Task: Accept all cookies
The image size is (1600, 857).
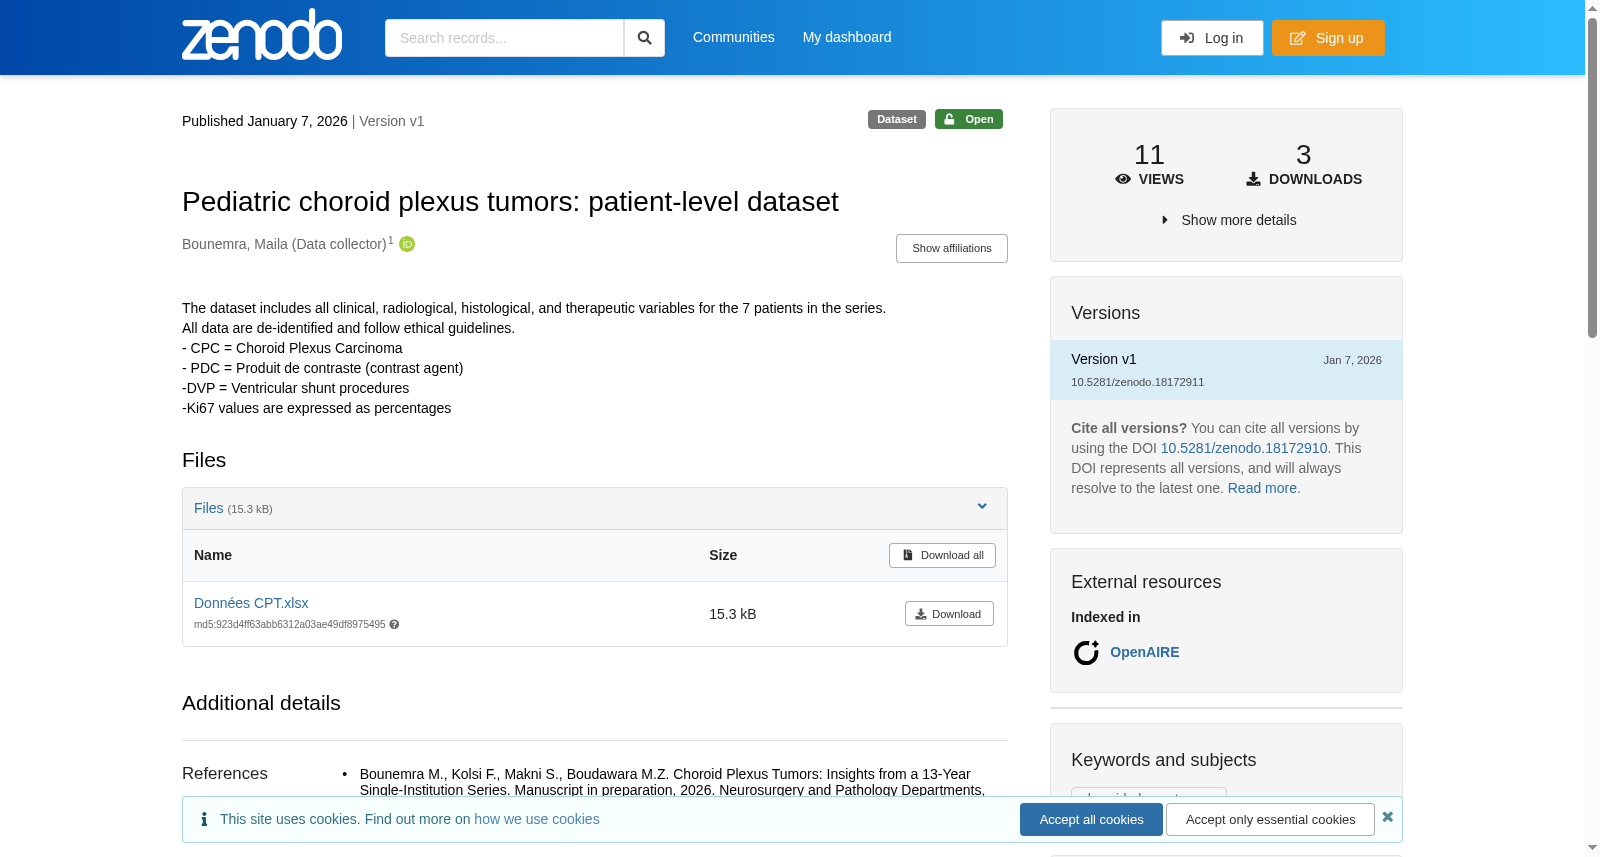Action: click(1091, 819)
